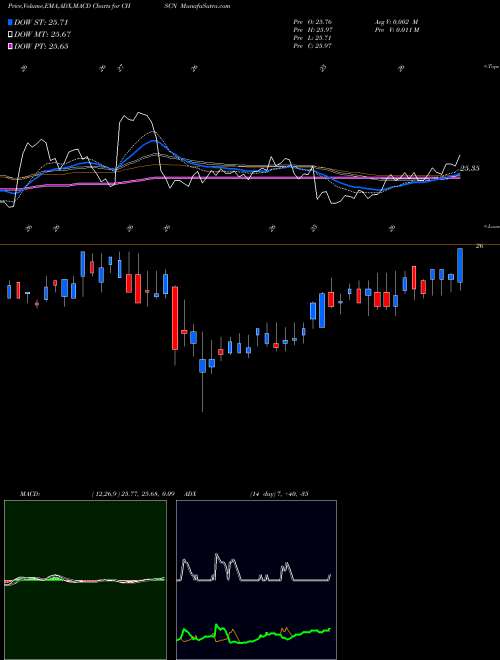This screenshot has height=660, width=500.
Task: Click the large red bearish candlestick
Action: pyautogui.click(x=175, y=318)
